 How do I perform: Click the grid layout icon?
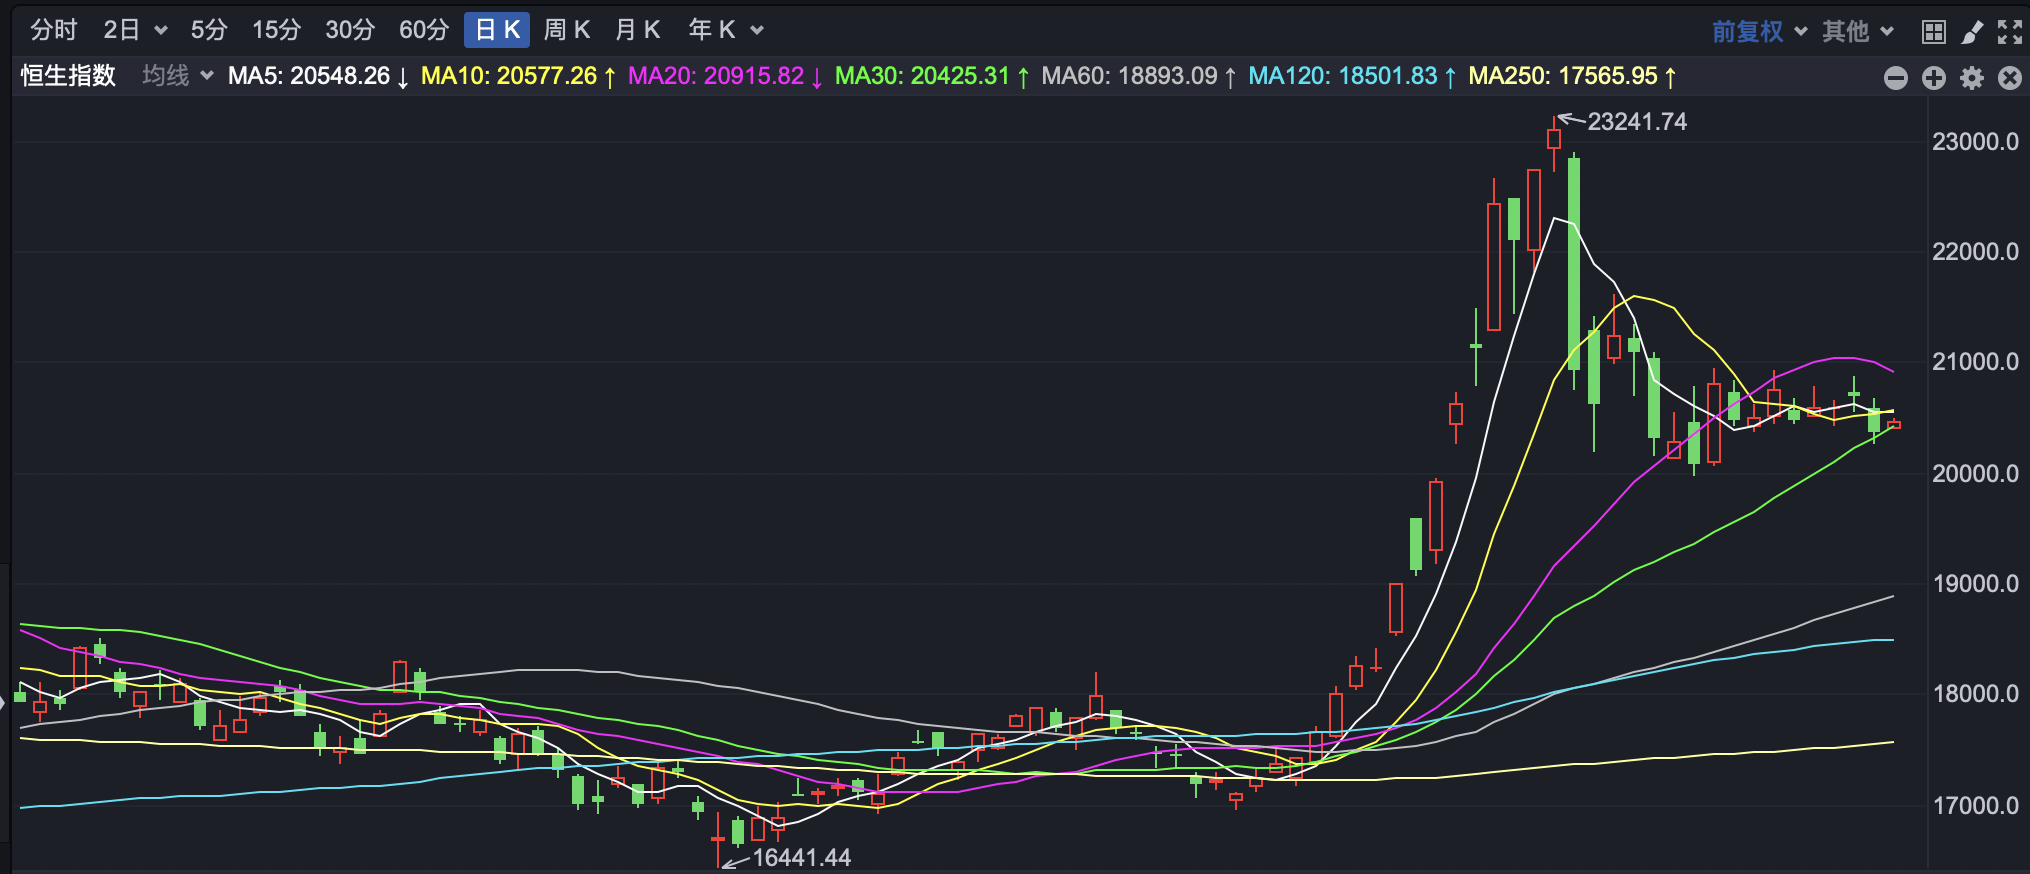(x=1934, y=32)
